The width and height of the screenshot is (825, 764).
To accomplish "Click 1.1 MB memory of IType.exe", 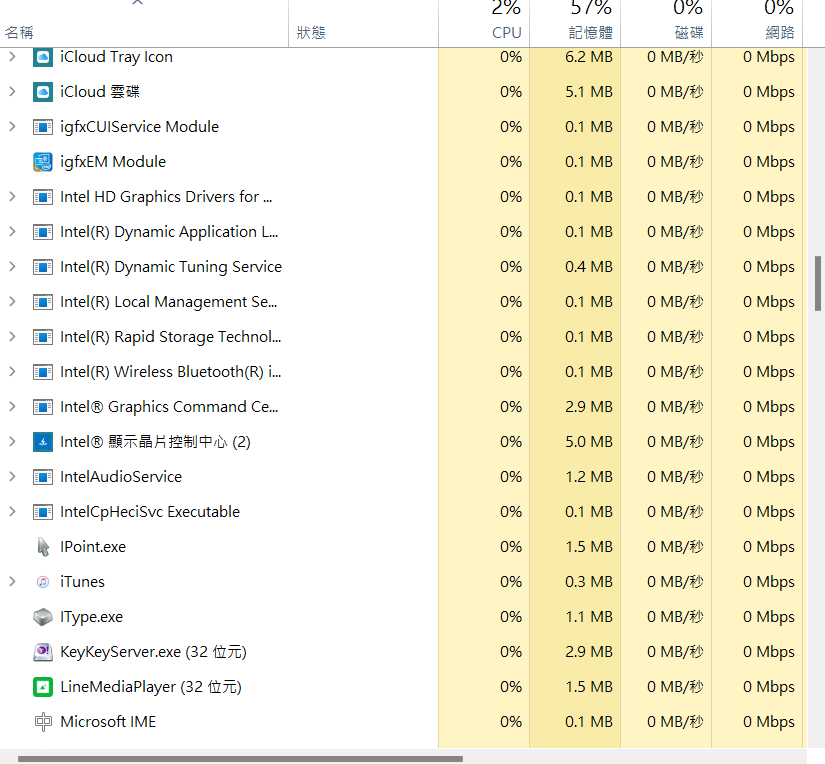I will pyautogui.click(x=589, y=617).
